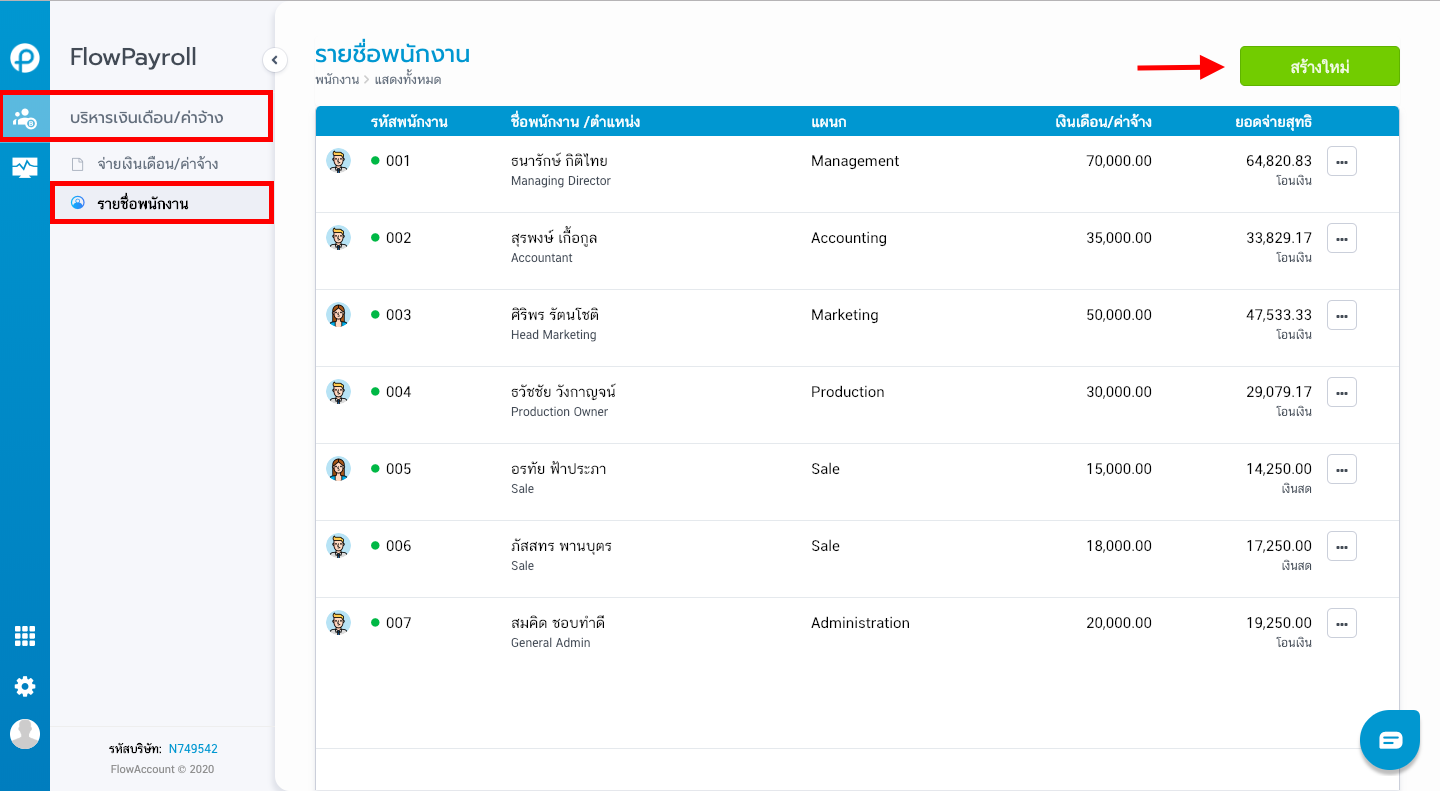Screen dimensions: 1440x791
Task: Click the user profile avatar
Action: point(25,734)
